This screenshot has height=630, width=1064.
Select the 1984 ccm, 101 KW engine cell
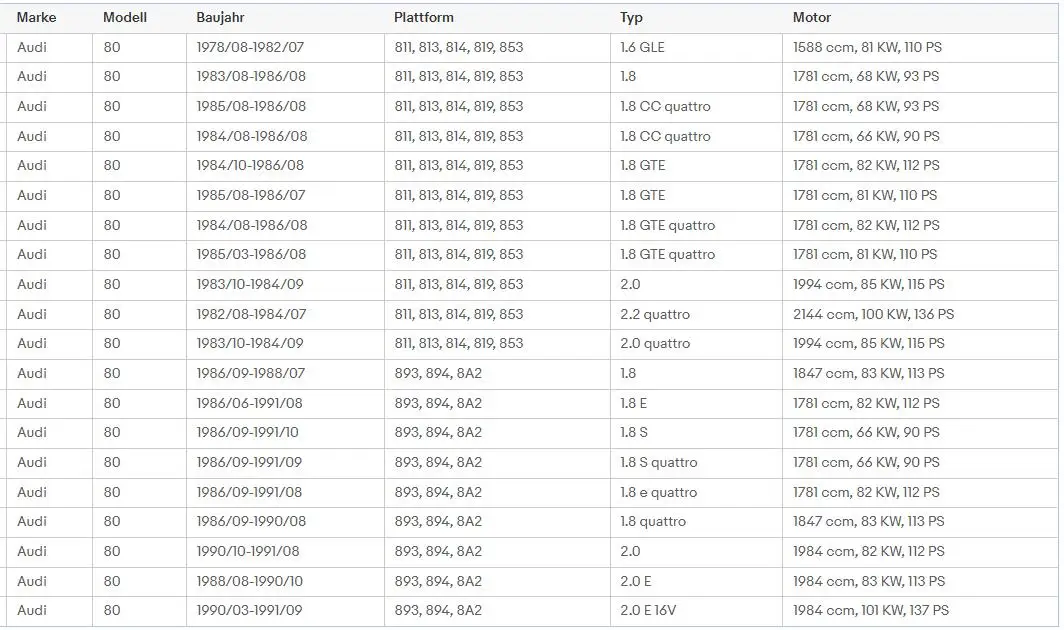[x=870, y=610]
